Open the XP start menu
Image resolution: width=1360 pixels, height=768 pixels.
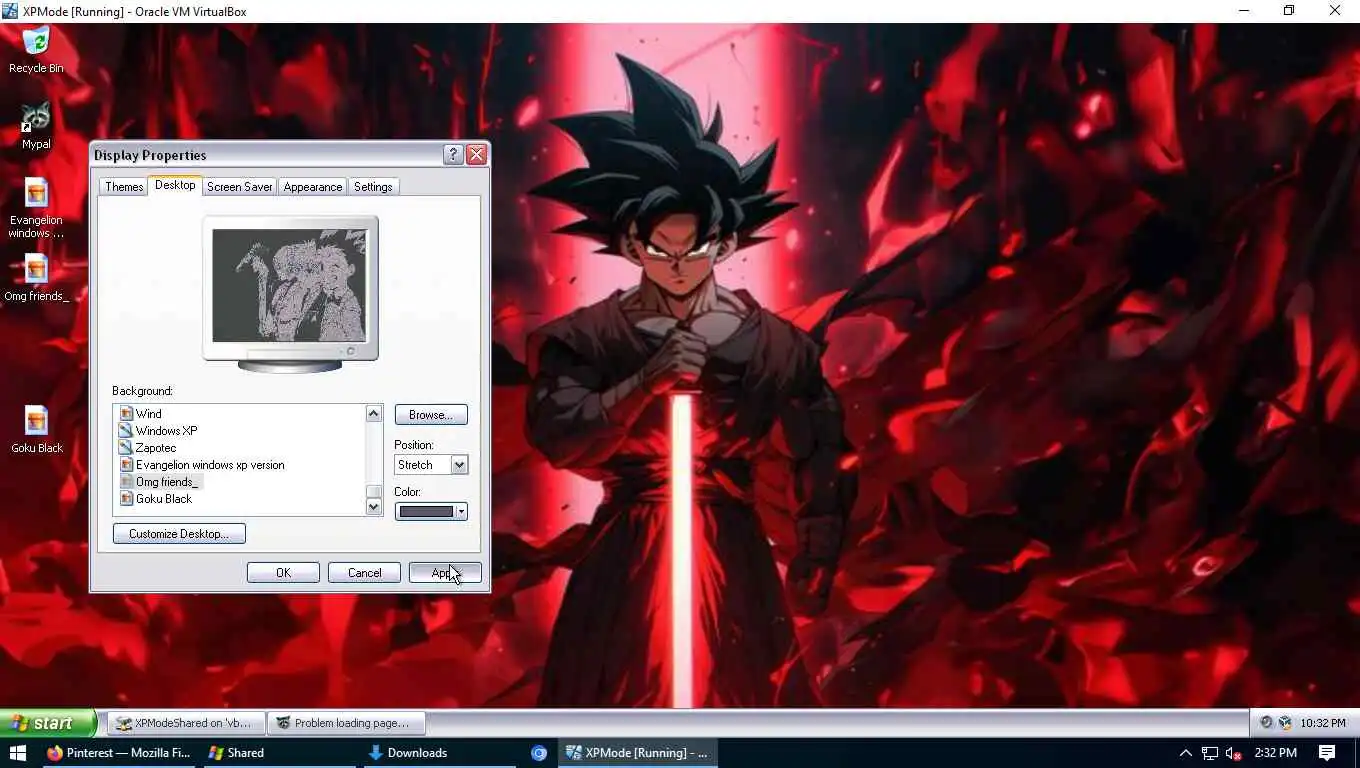pos(47,723)
